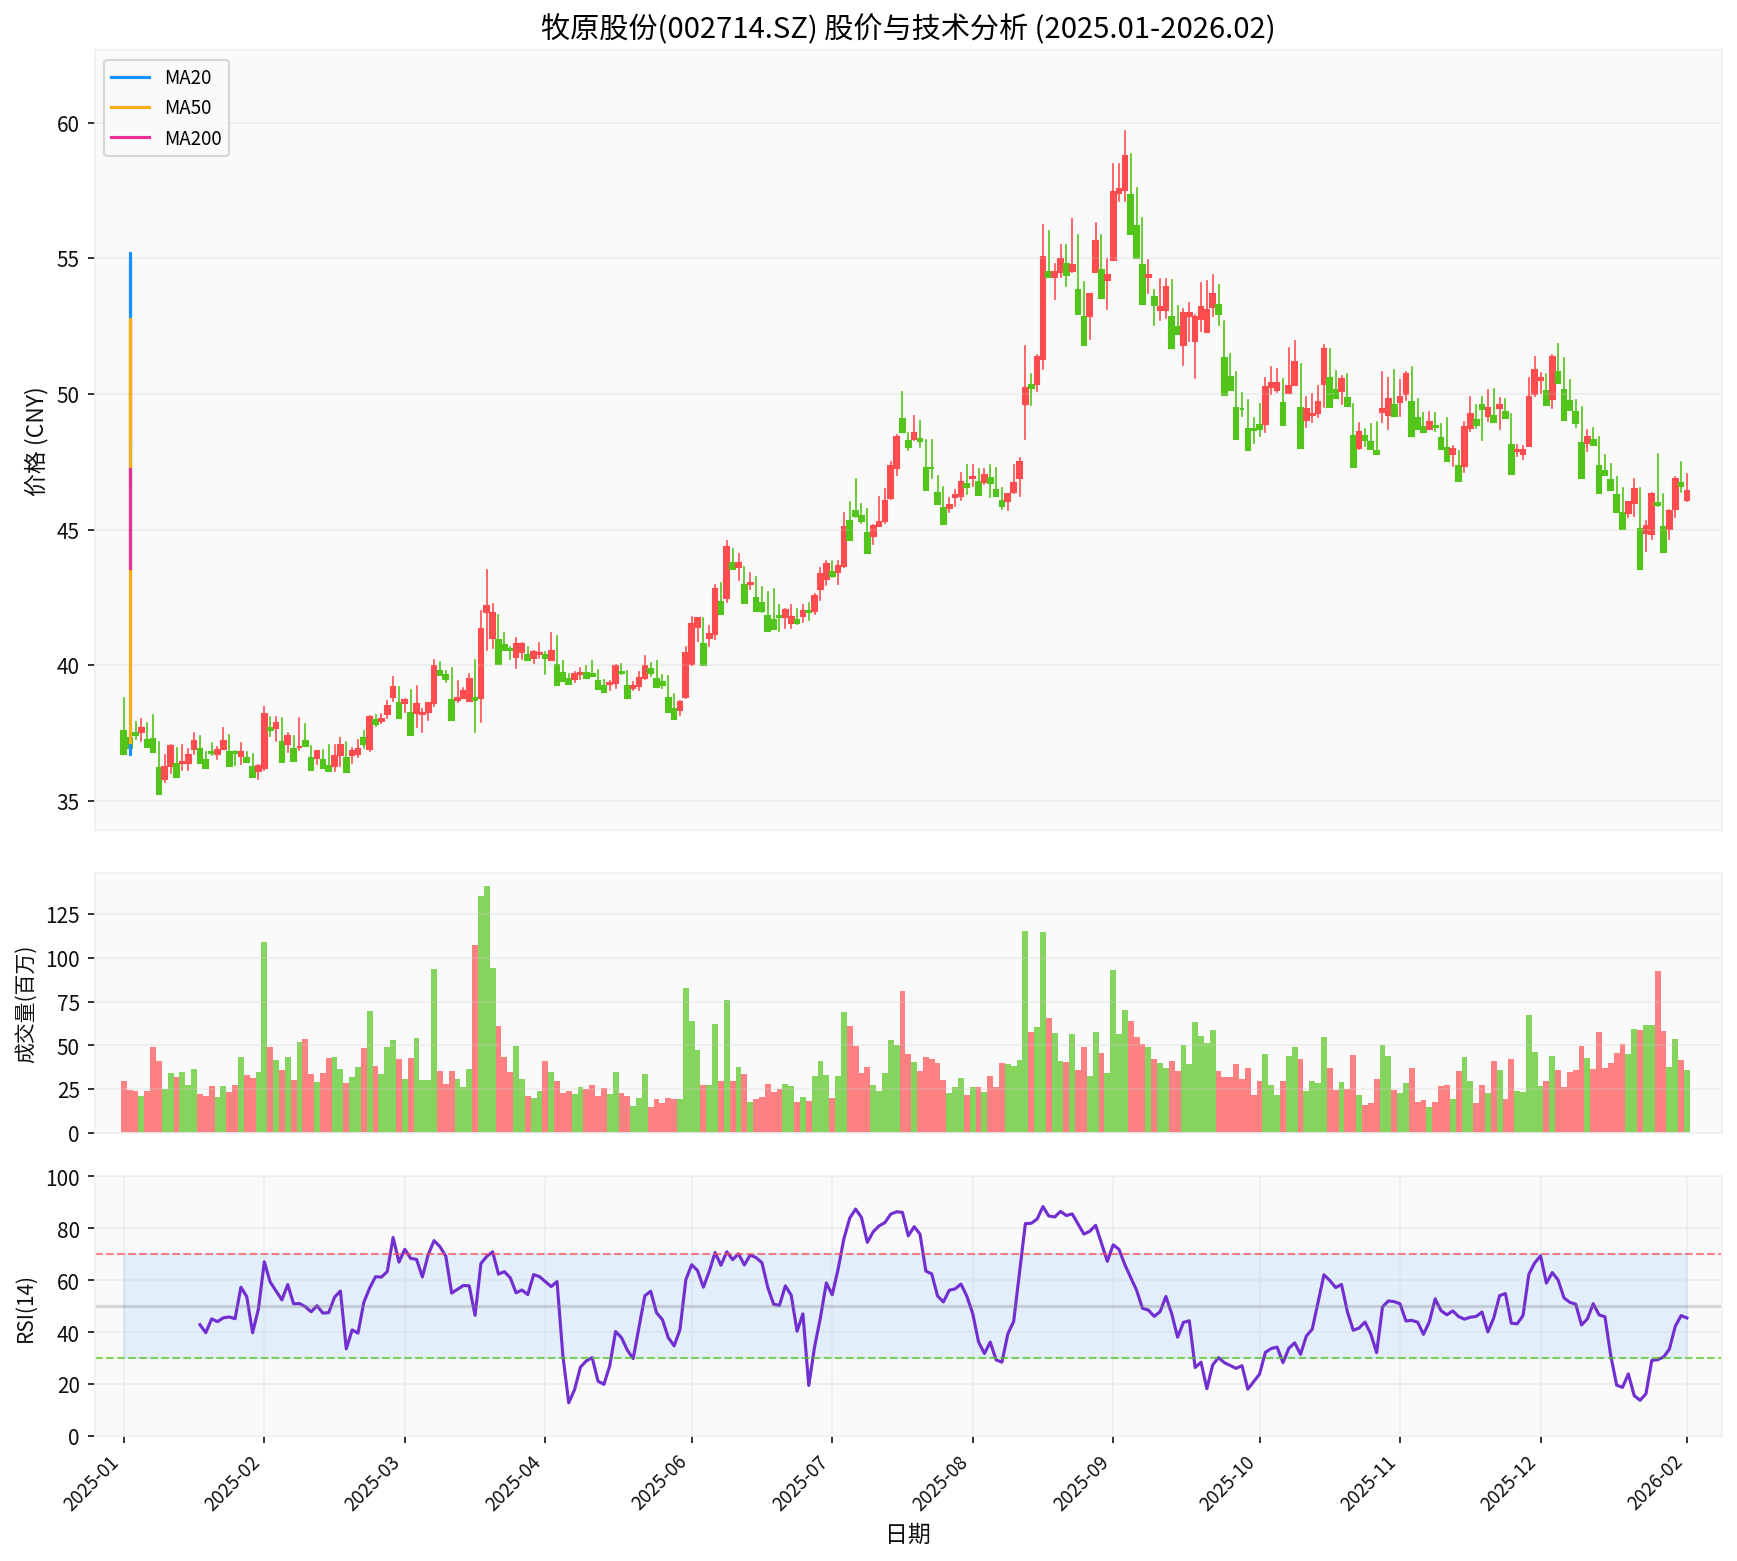Click the lowest RSI trough in April 2025
This screenshot has width=1737, height=1561.
[x=569, y=1401]
